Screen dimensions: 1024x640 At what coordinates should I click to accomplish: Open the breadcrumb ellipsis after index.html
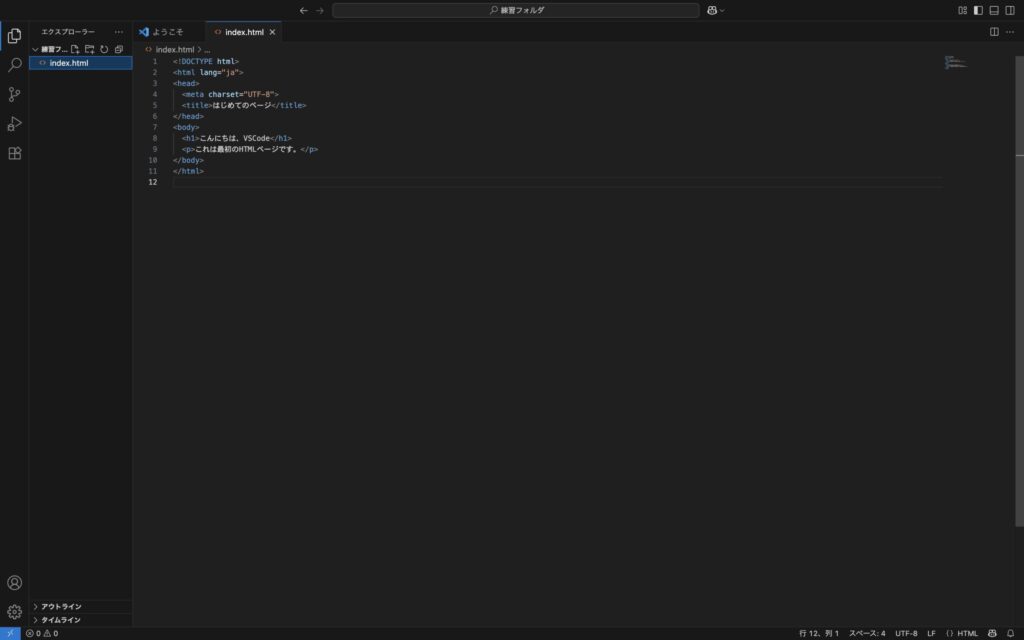[207, 50]
